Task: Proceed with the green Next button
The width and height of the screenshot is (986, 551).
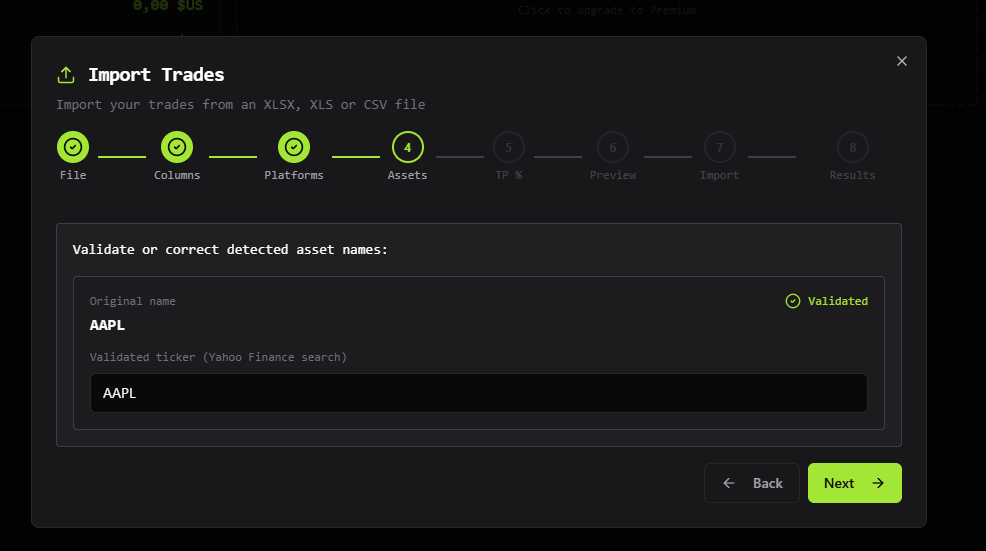Action: click(854, 483)
